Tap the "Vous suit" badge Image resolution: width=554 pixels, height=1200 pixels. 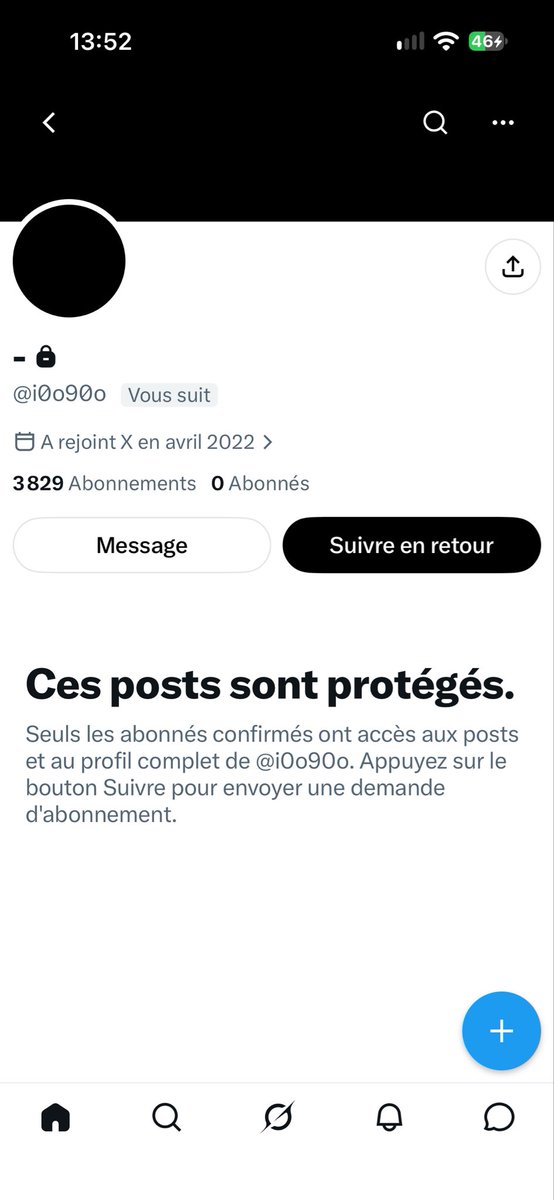(169, 395)
